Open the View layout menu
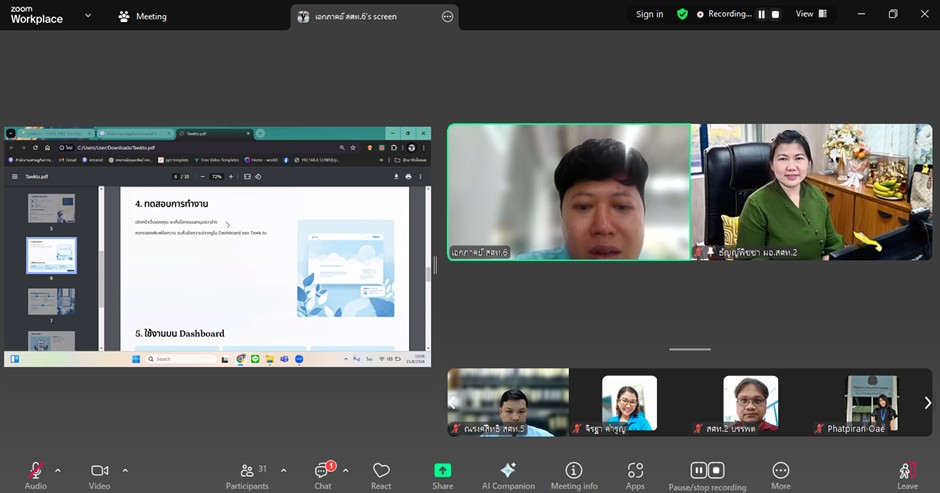 (x=811, y=15)
